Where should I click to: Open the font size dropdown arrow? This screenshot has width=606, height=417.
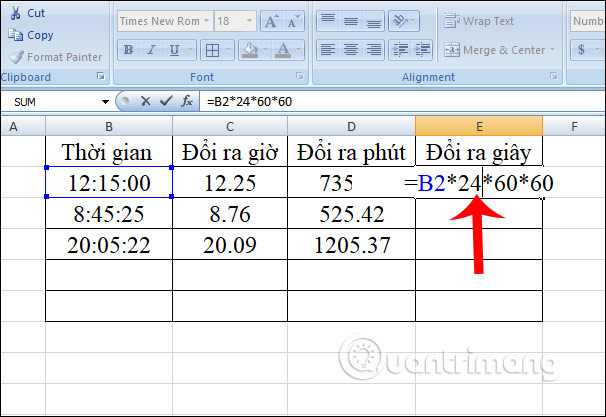[250, 21]
